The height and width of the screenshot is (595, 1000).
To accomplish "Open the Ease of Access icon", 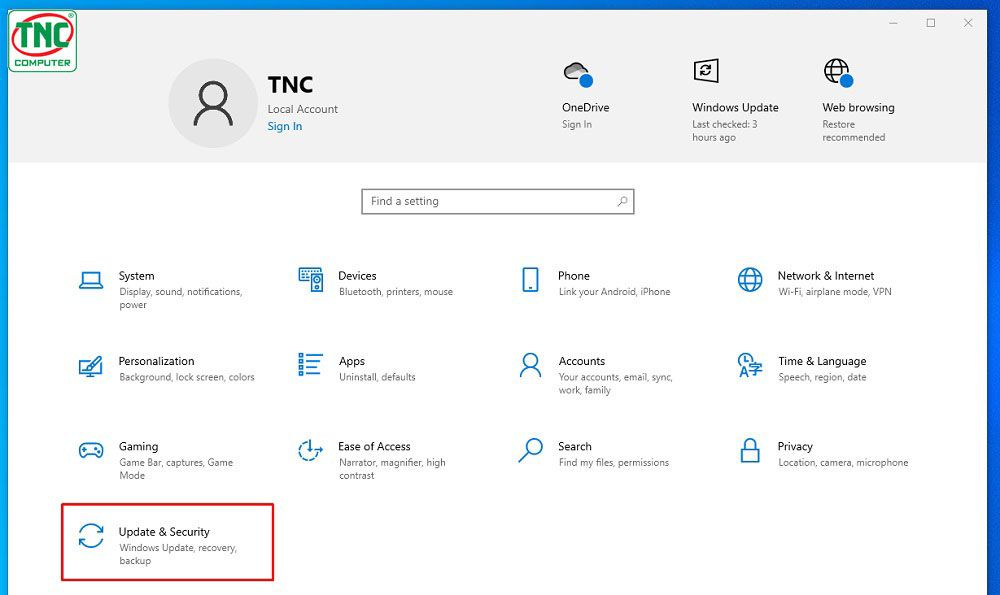I will click(311, 450).
